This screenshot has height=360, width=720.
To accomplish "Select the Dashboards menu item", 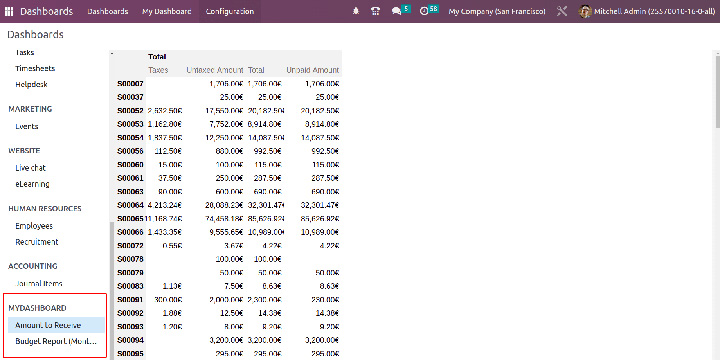I will (108, 11).
